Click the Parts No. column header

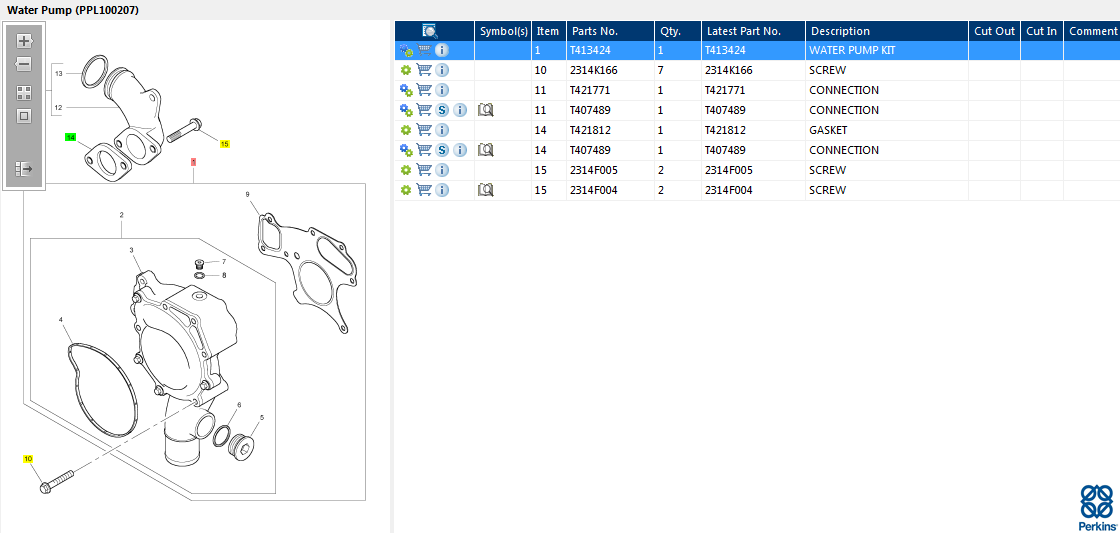point(611,31)
